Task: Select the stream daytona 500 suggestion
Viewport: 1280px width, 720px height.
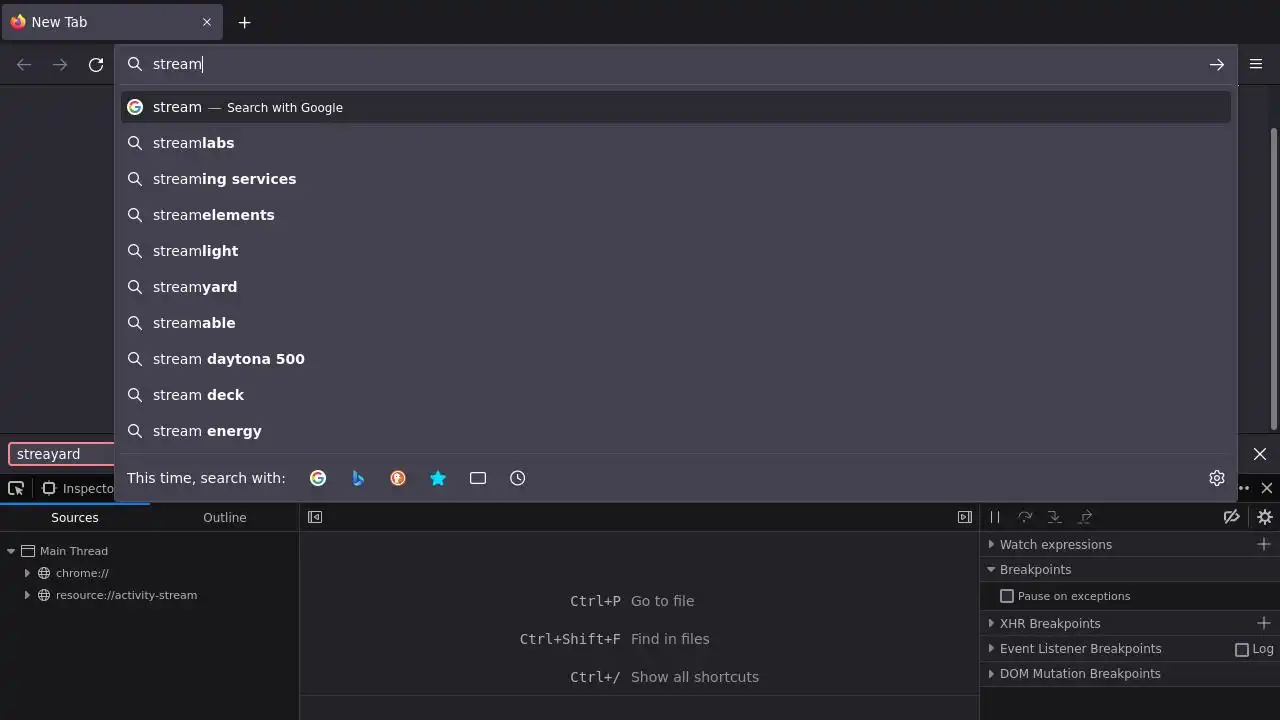Action: (x=676, y=359)
